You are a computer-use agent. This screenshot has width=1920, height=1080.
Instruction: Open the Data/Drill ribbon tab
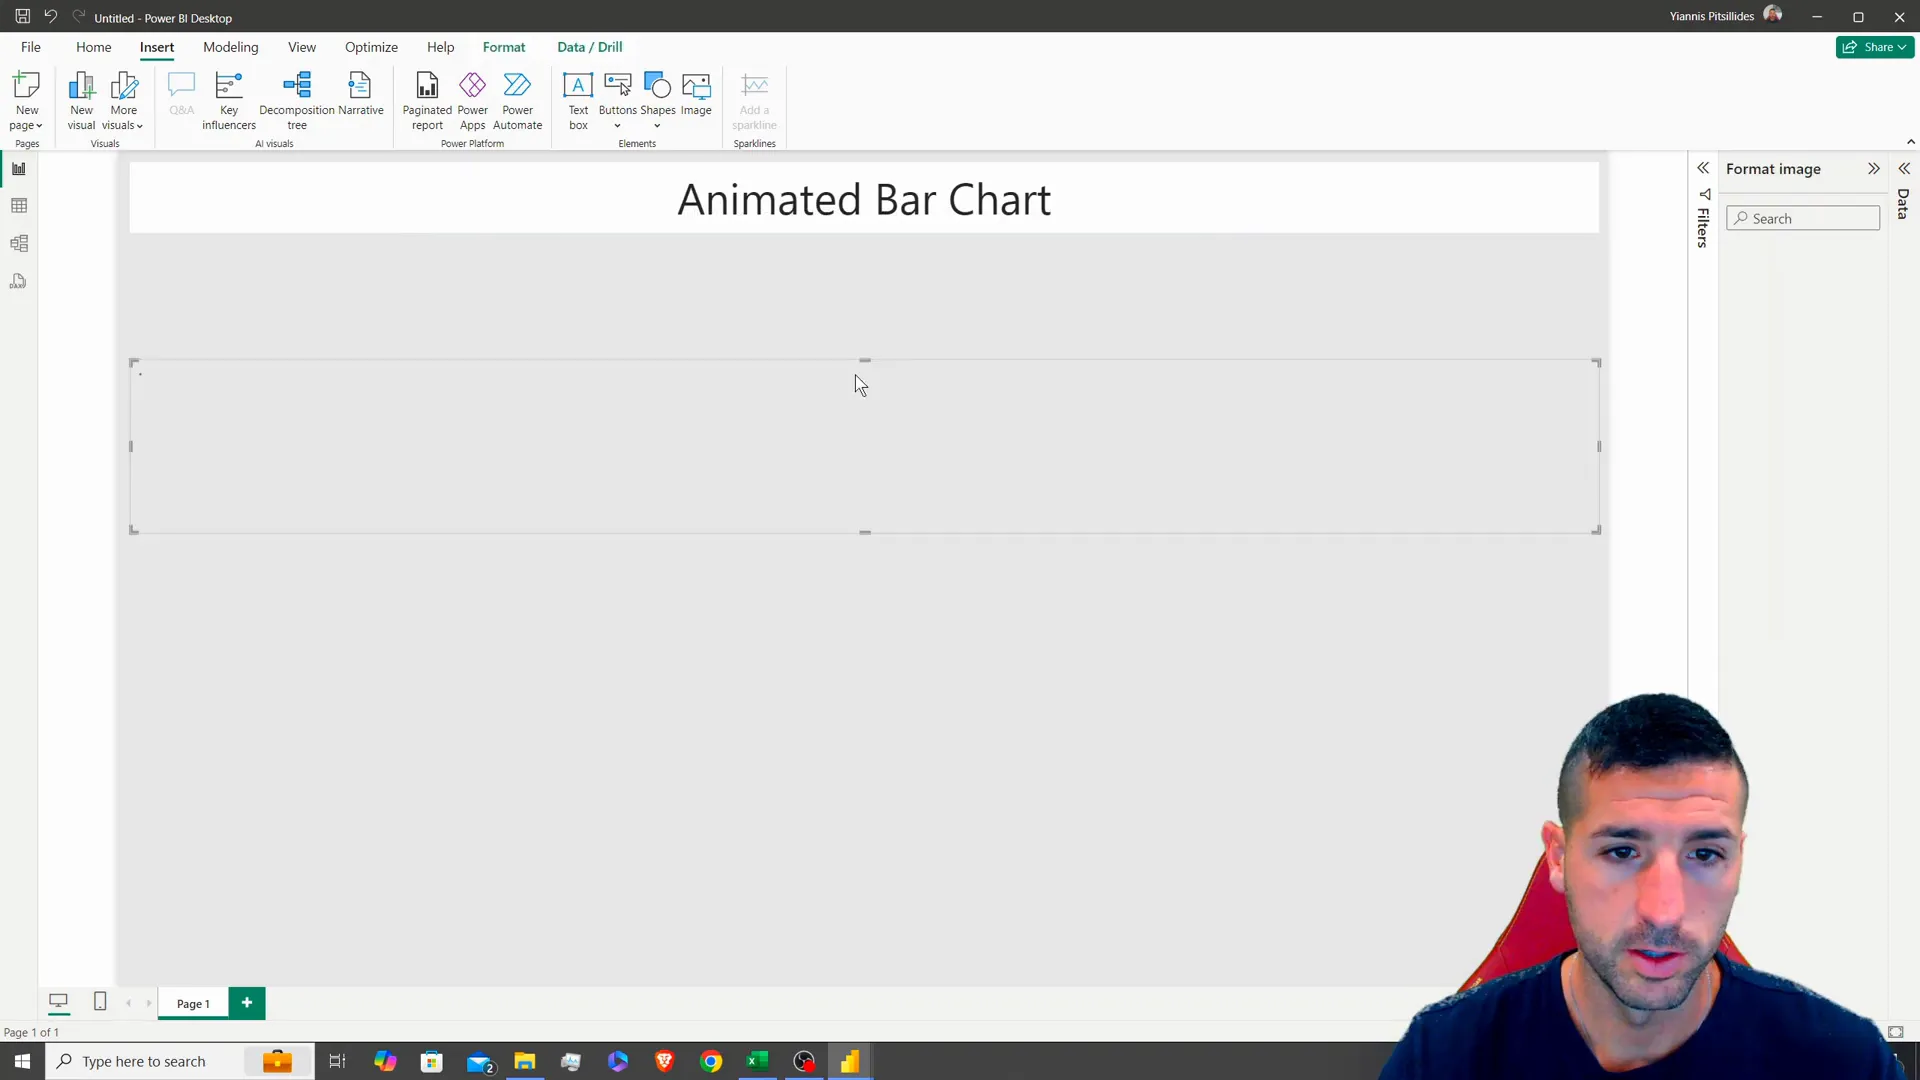[x=589, y=46]
